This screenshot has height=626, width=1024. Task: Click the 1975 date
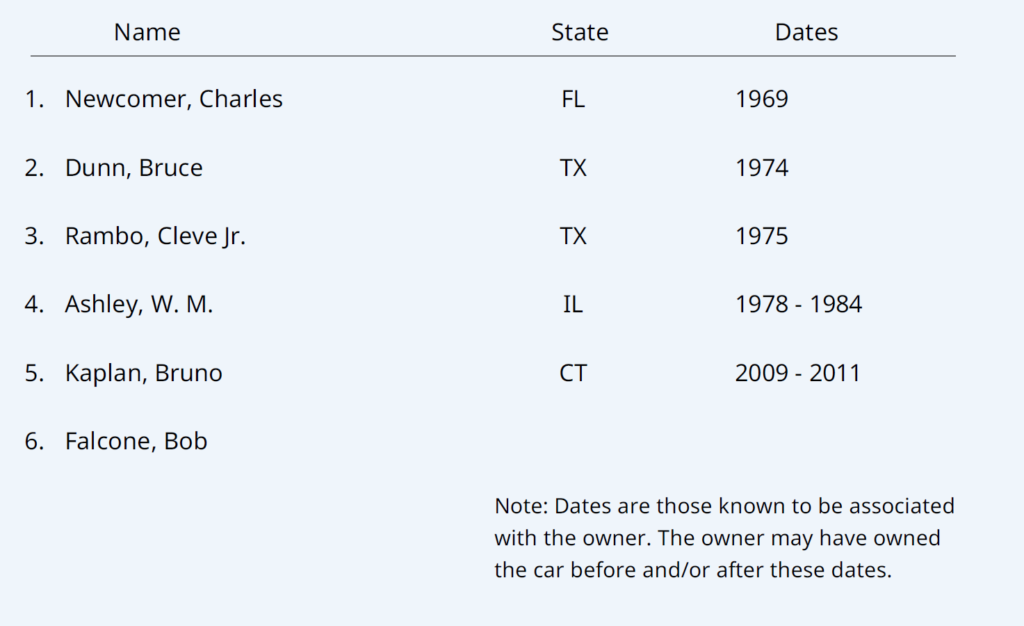(761, 236)
